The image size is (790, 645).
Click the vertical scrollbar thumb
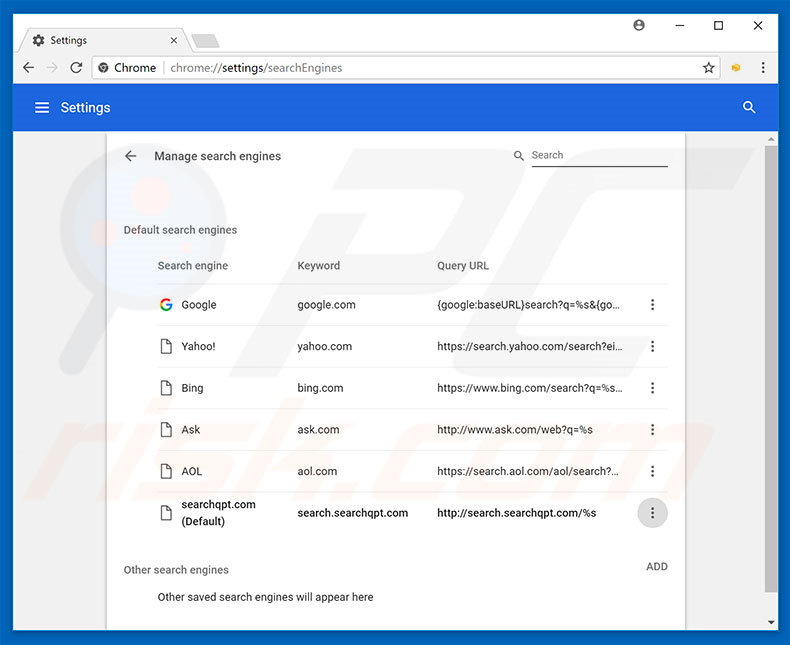(771, 369)
